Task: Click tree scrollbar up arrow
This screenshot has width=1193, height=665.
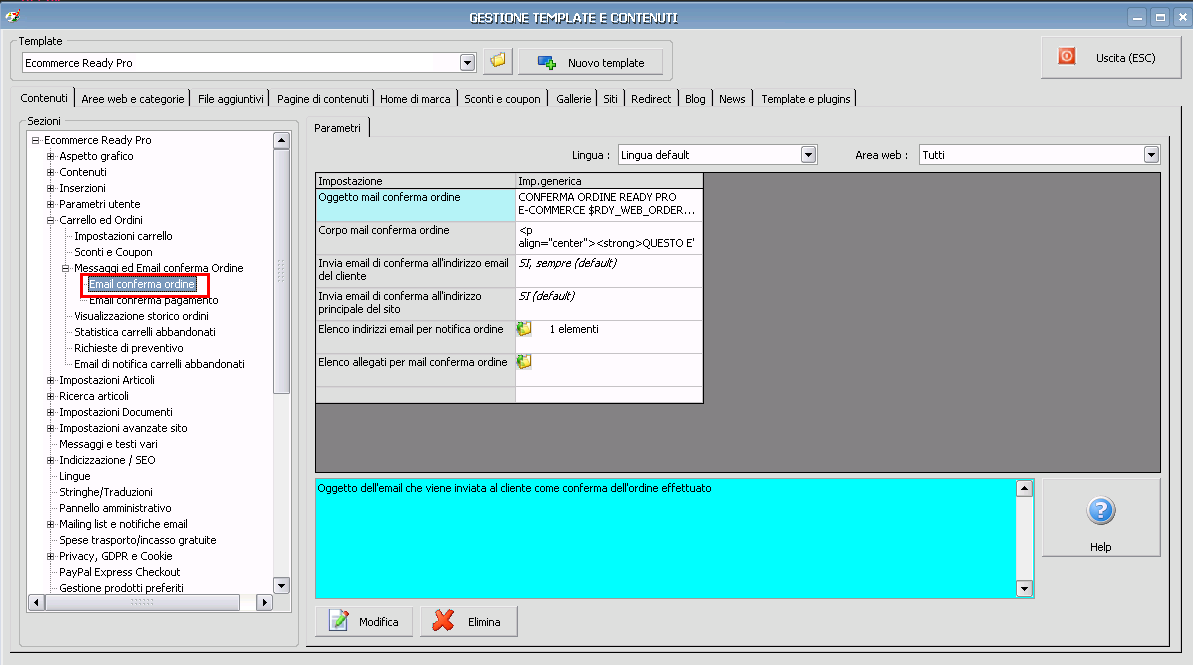Action: (282, 140)
